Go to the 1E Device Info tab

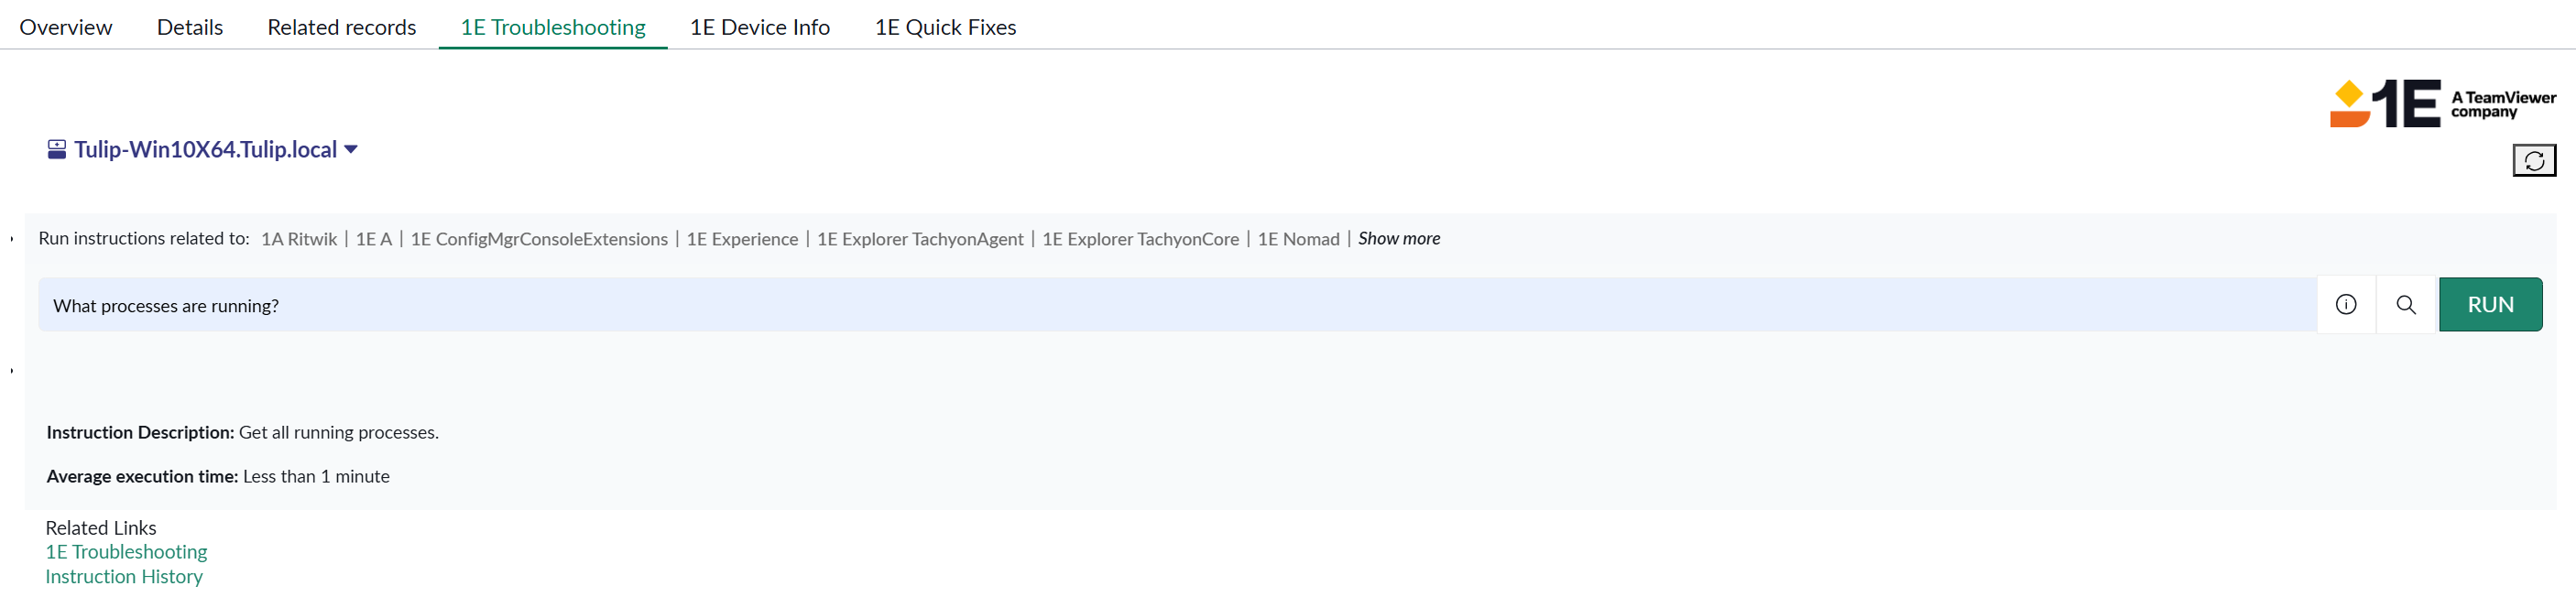(x=759, y=27)
